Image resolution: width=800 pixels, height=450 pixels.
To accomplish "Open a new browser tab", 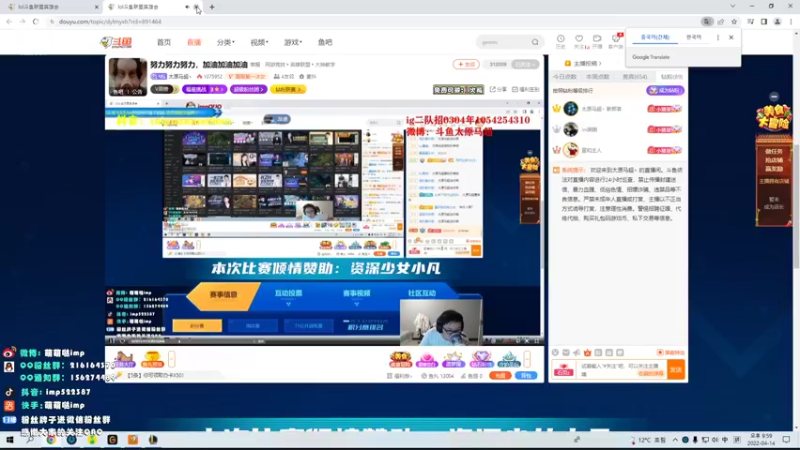I will pyautogui.click(x=212, y=7).
